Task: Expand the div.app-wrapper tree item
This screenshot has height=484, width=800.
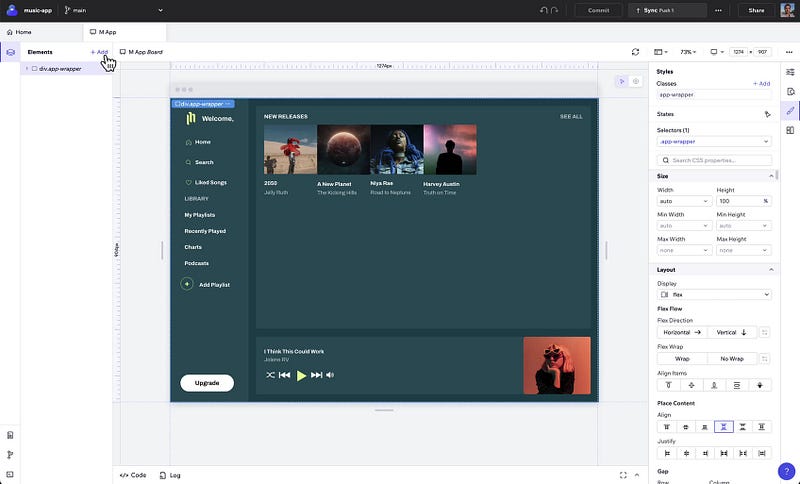Action: click(27, 69)
